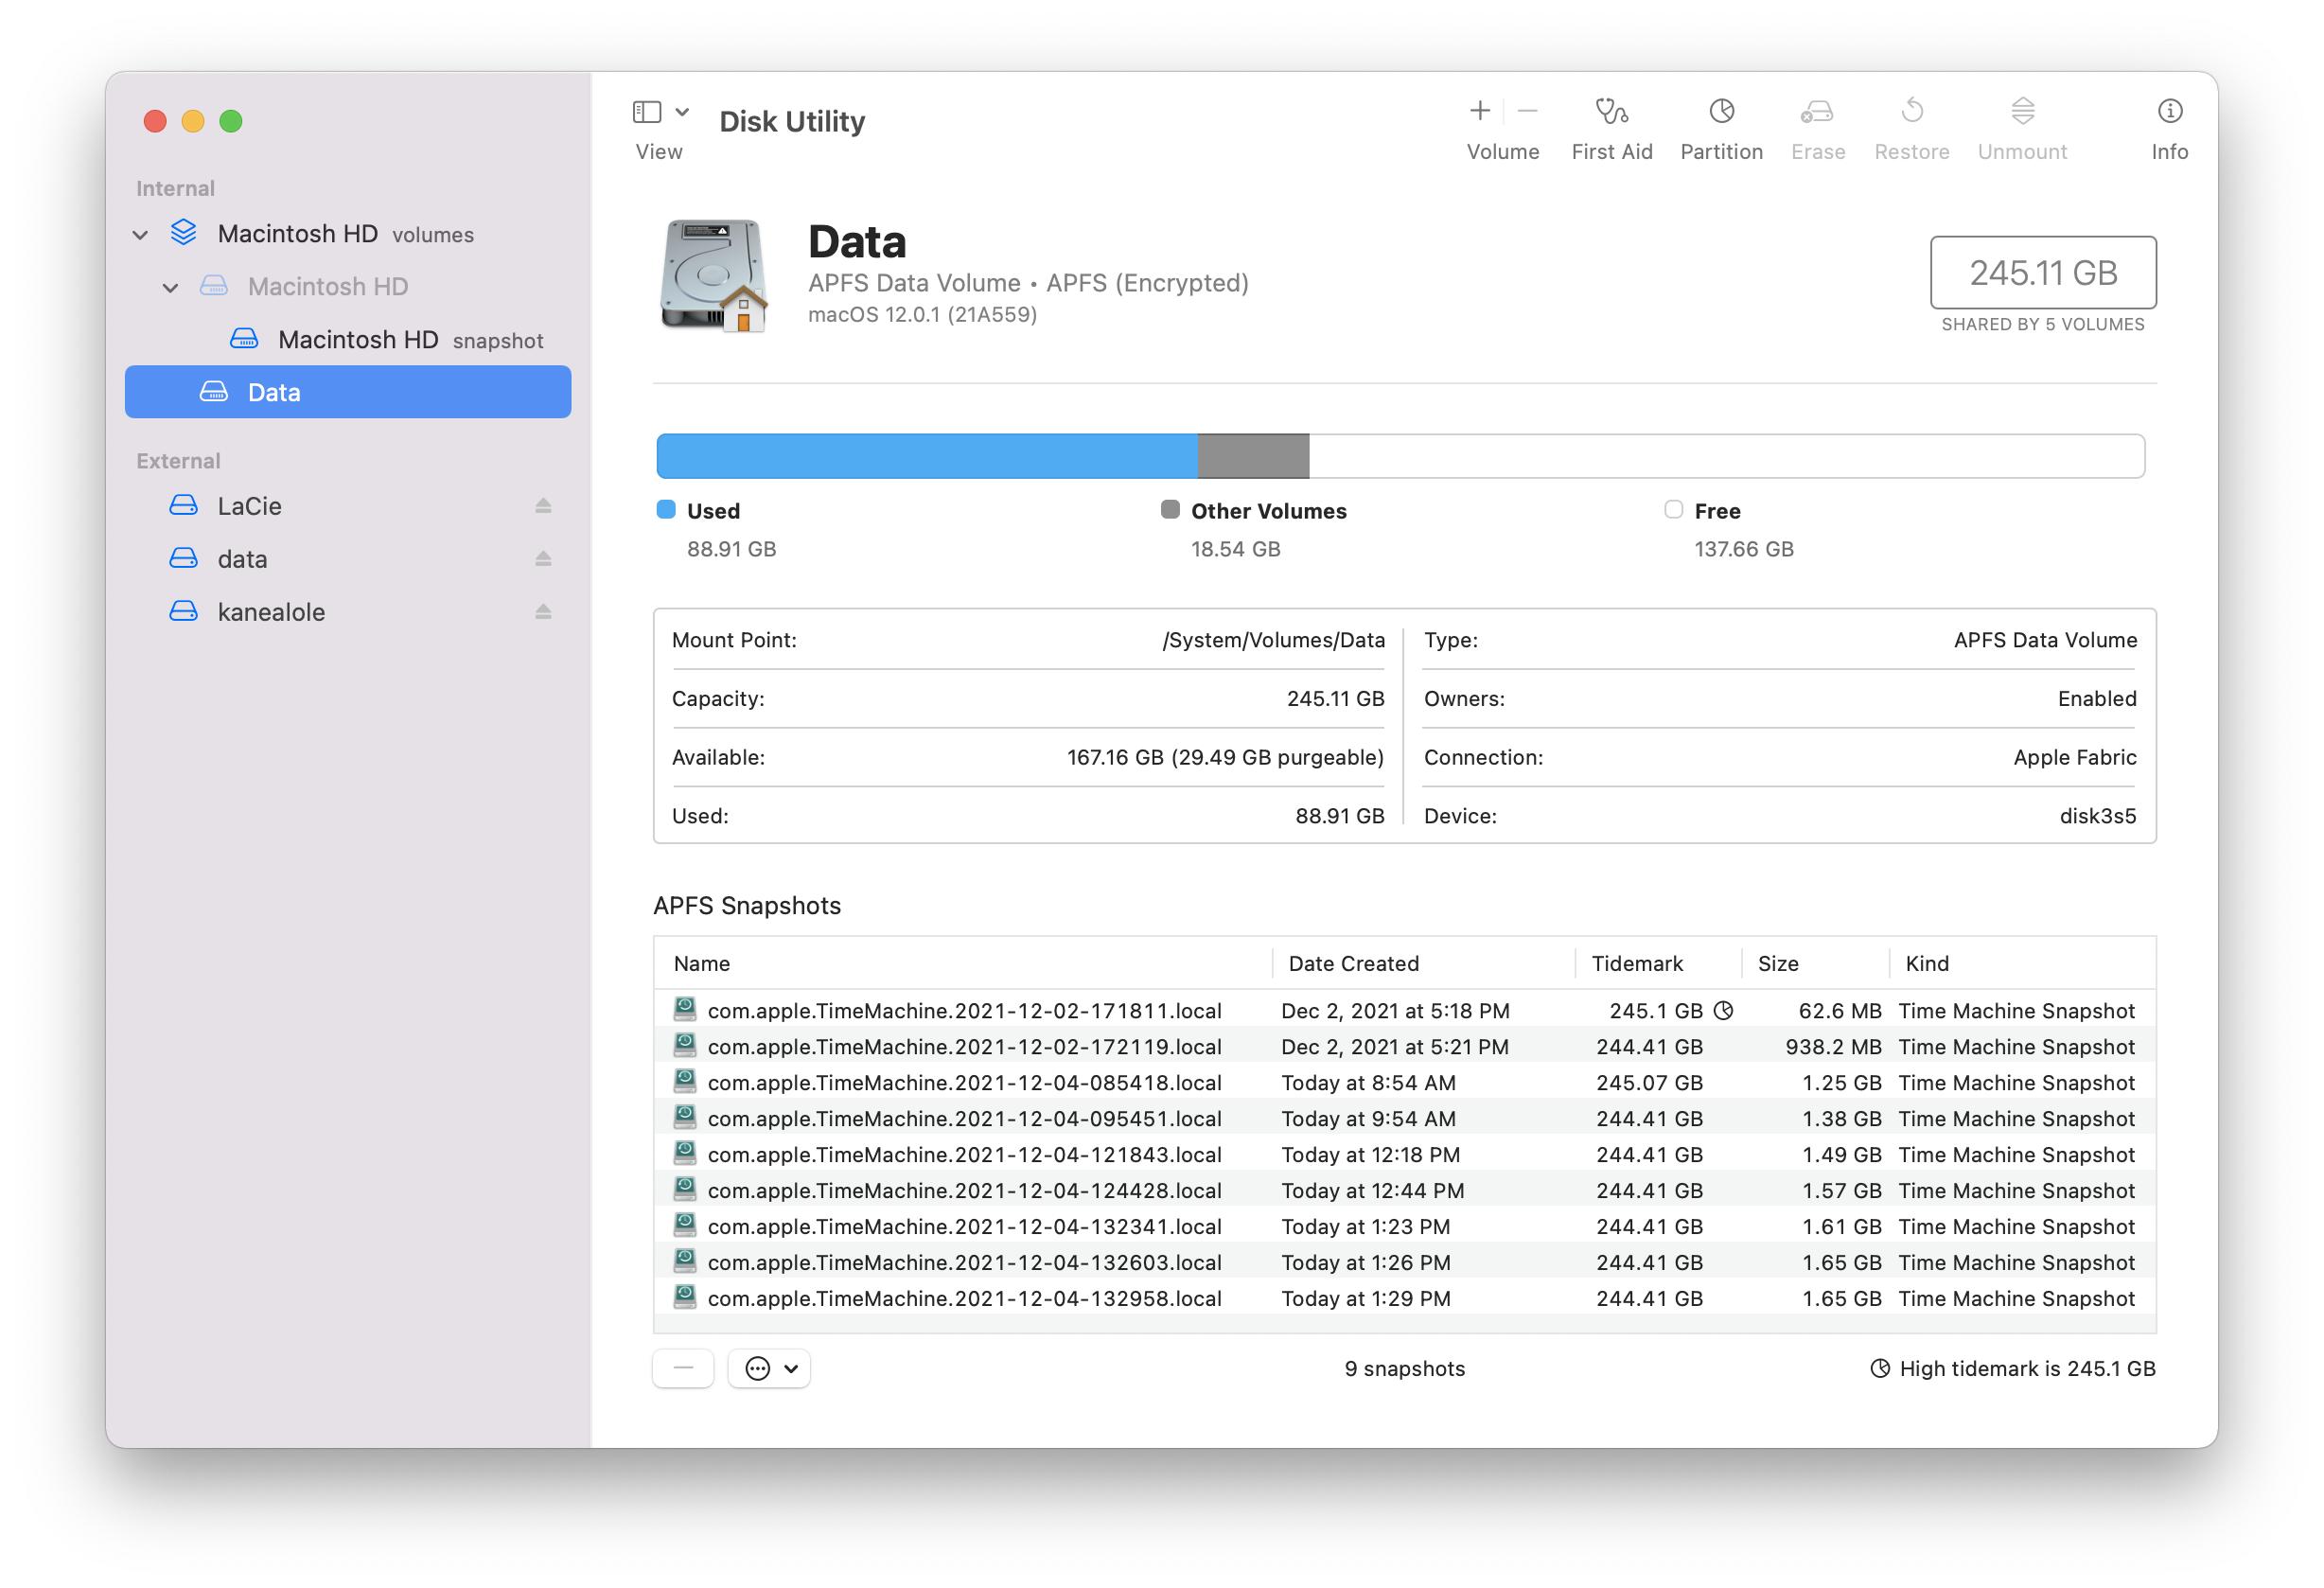This screenshot has height=1588, width=2324.
Task: Click the disk3s5 device value
Action: point(2098,816)
